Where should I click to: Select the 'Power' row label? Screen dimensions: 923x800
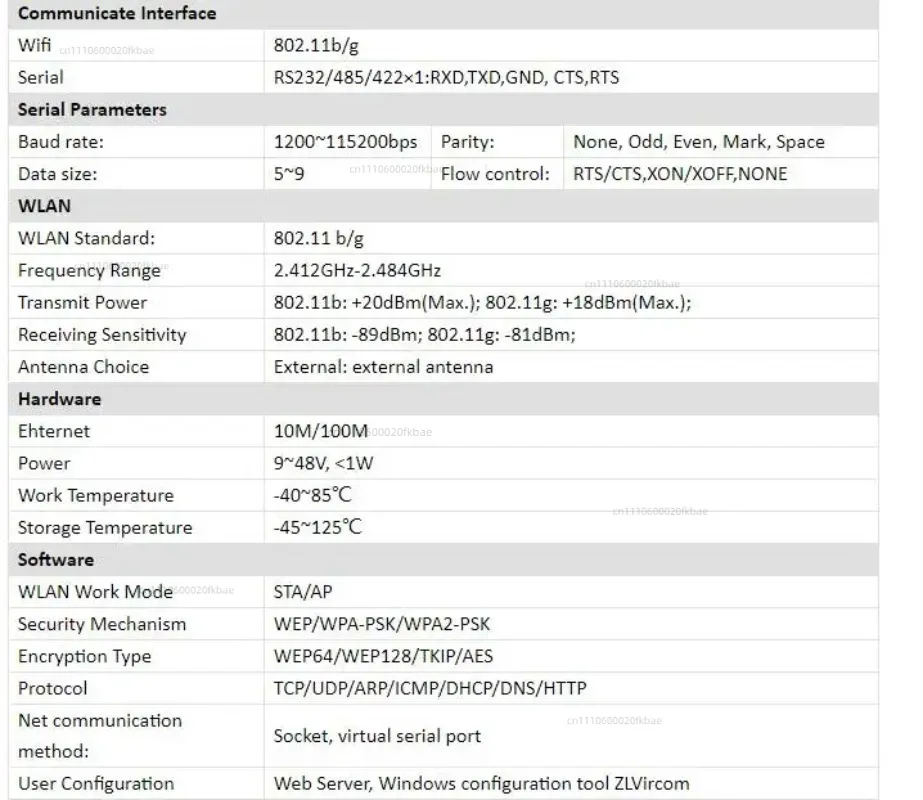pos(44,463)
